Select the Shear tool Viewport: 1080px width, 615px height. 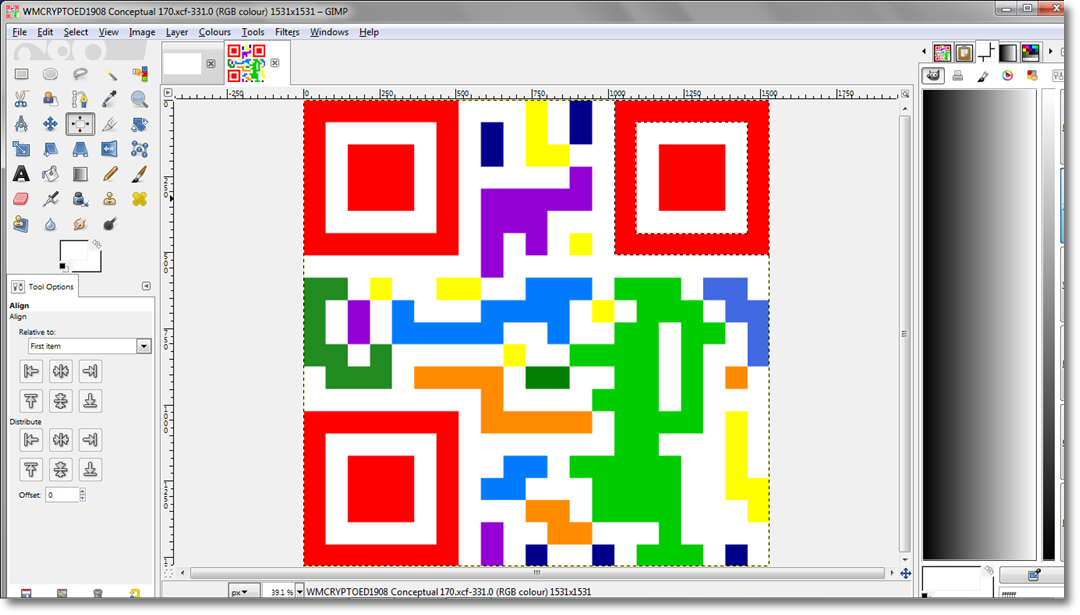[50, 149]
